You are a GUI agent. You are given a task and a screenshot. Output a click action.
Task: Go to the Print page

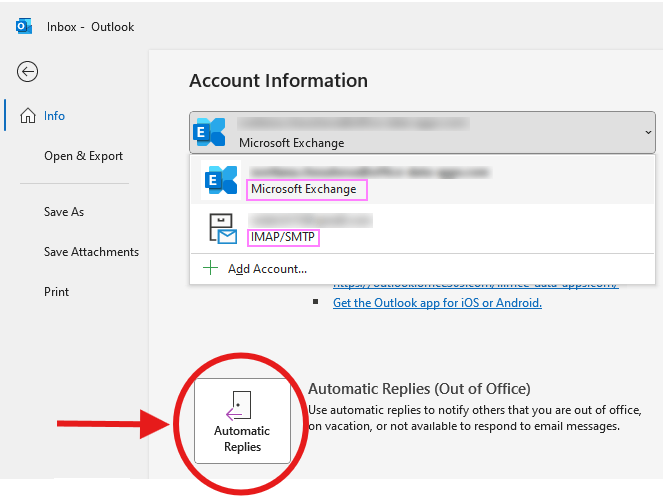pyautogui.click(x=57, y=292)
